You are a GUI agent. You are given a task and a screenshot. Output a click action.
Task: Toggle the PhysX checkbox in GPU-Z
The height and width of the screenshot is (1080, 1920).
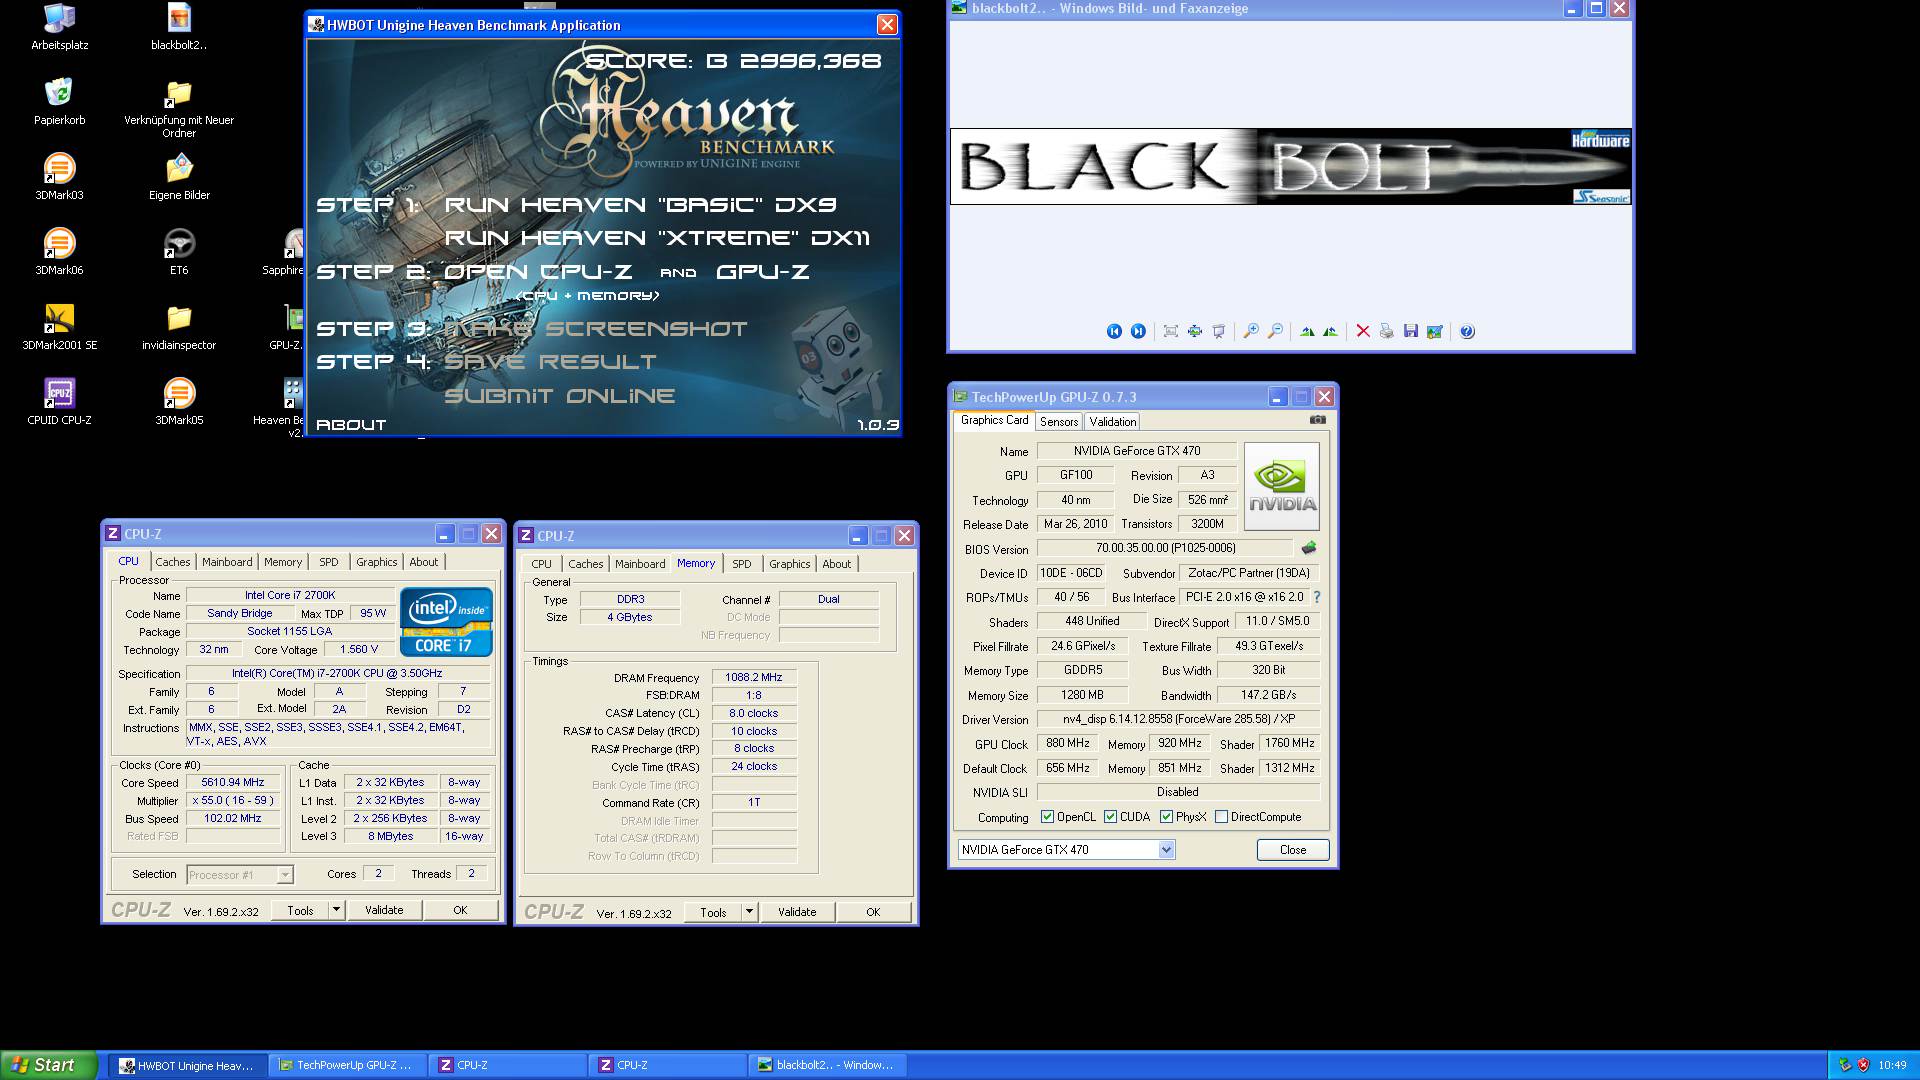click(1166, 817)
